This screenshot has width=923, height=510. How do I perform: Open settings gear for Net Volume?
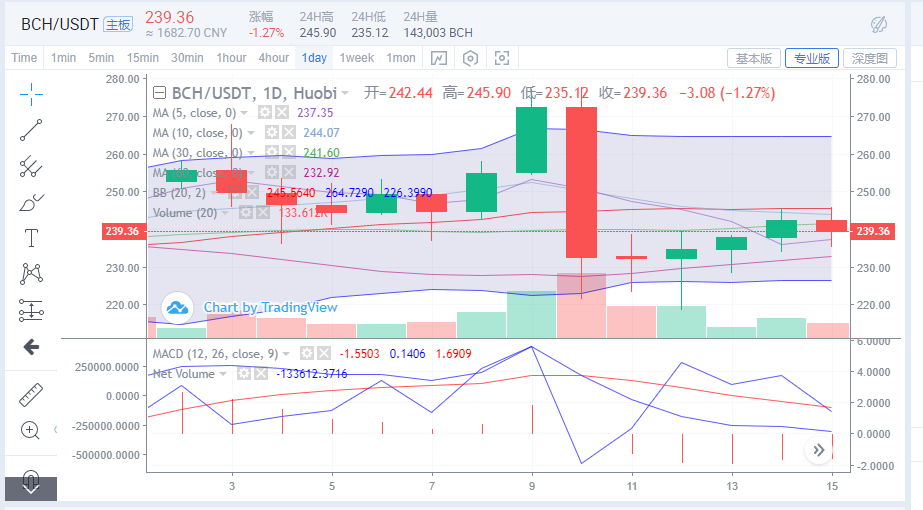pos(244,373)
